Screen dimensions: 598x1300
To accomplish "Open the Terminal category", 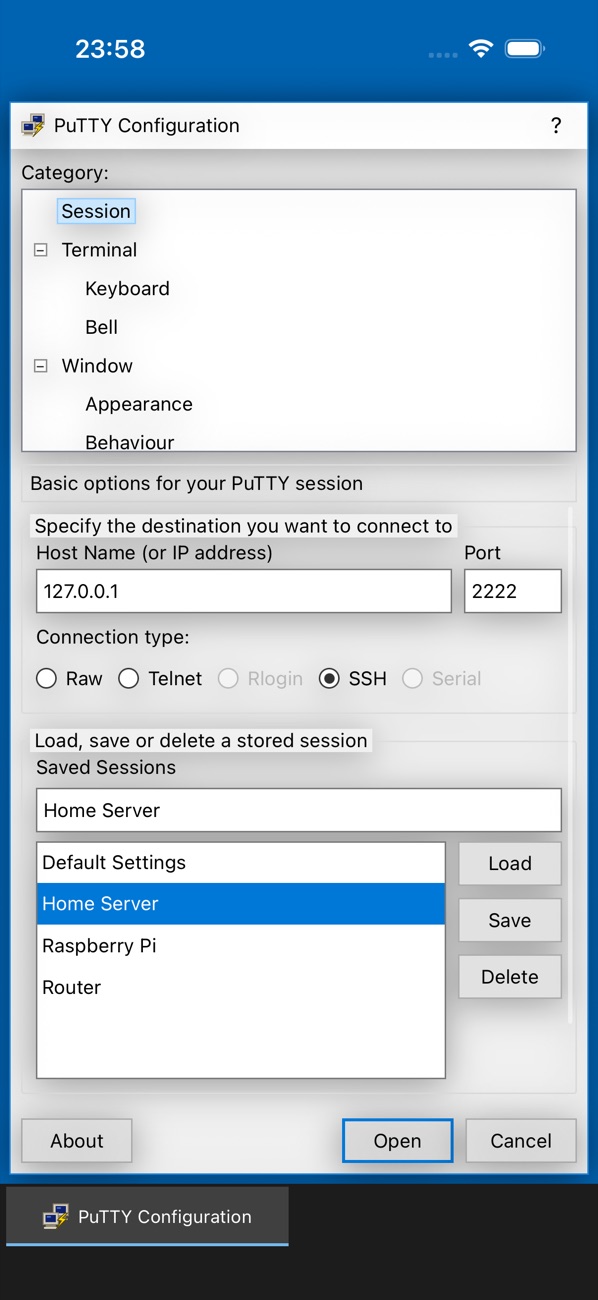I will (x=99, y=250).
